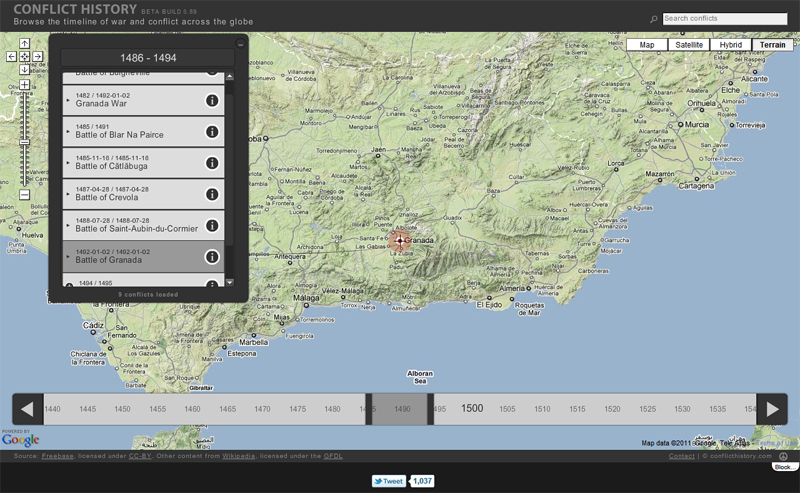Click 1520 on the timeline
This screenshot has width=800, height=493.
[x=612, y=409]
